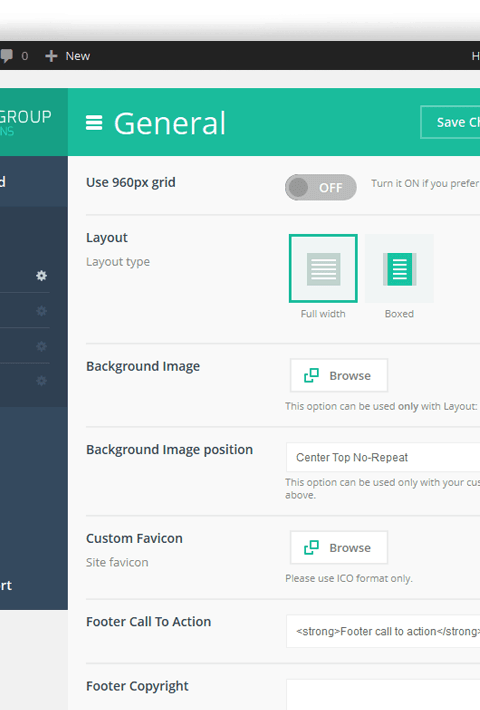Click the Footer Copyright text field
Viewport: 480px width, 710px height.
coord(383,695)
